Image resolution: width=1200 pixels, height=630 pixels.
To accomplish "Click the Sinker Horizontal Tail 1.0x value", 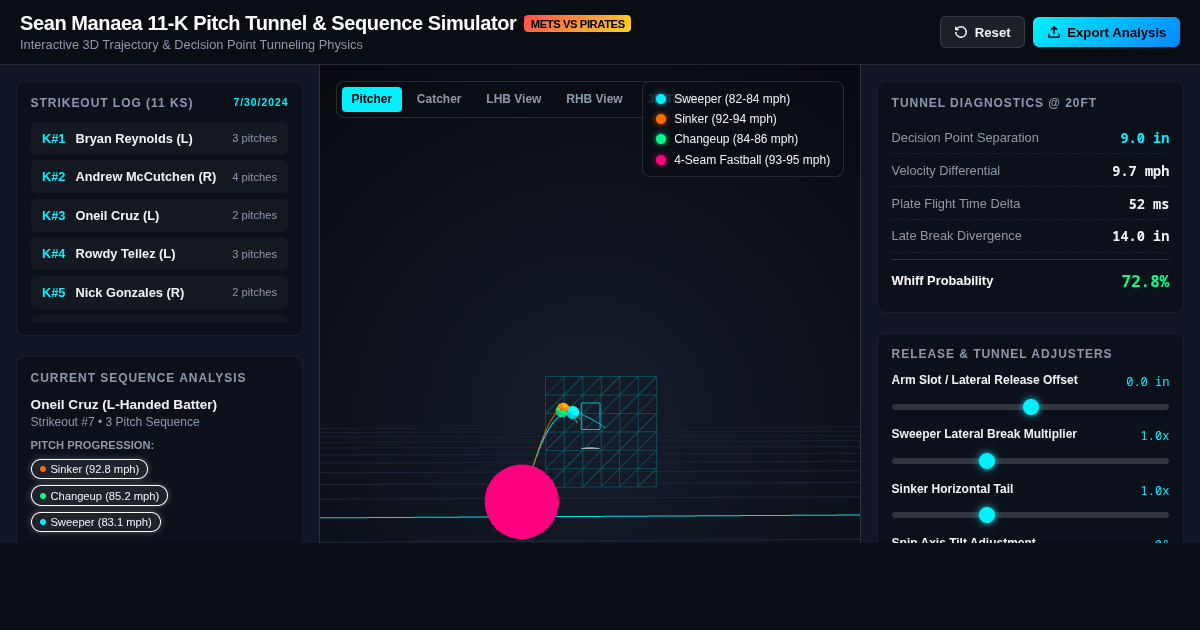I will pos(1155,491).
